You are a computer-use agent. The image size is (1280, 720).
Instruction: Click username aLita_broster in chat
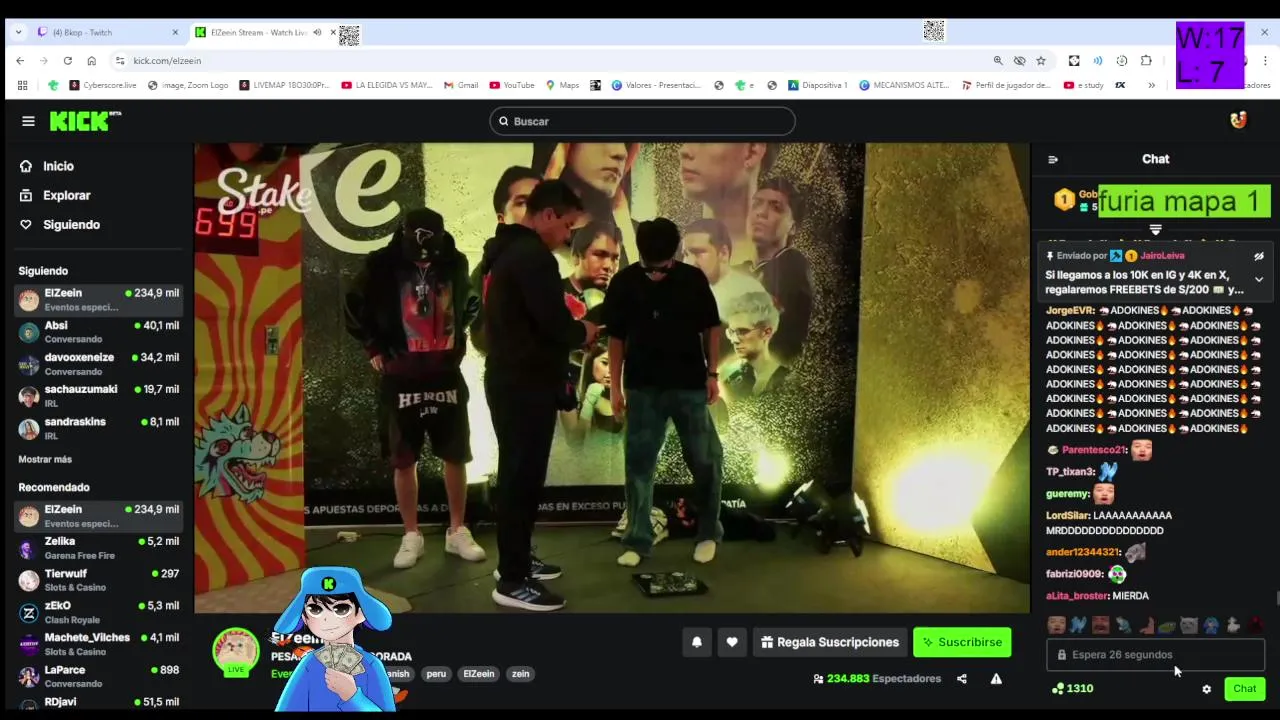coord(1077,596)
